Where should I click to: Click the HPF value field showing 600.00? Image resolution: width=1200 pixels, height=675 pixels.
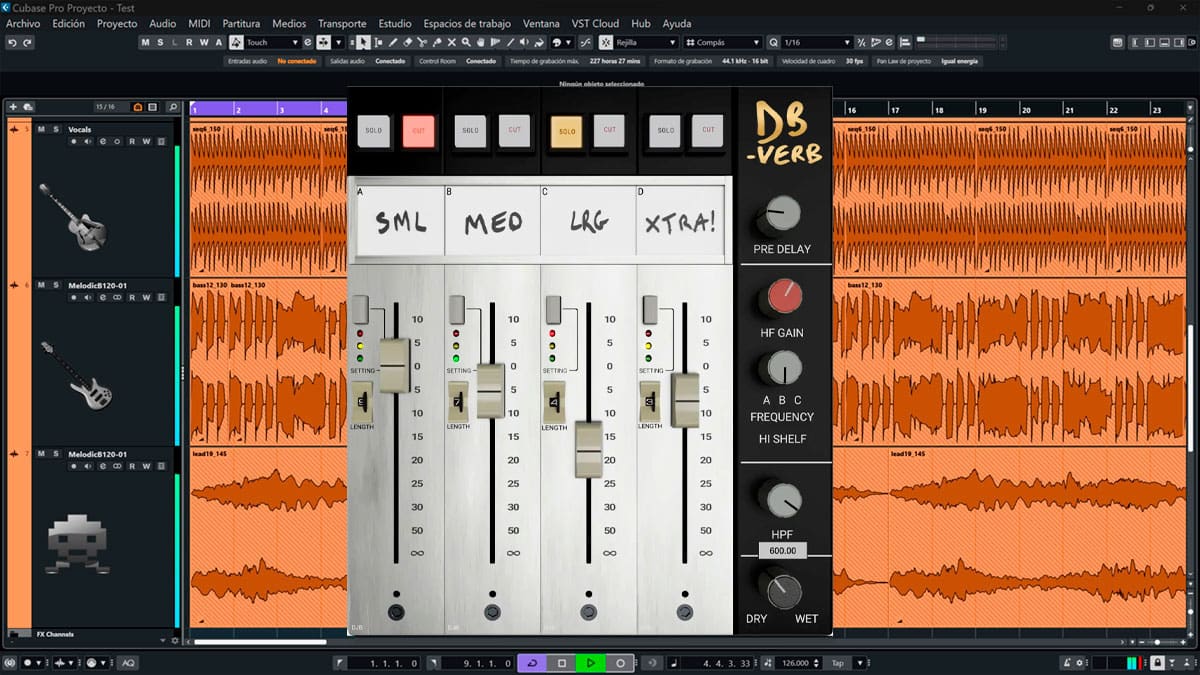782,550
